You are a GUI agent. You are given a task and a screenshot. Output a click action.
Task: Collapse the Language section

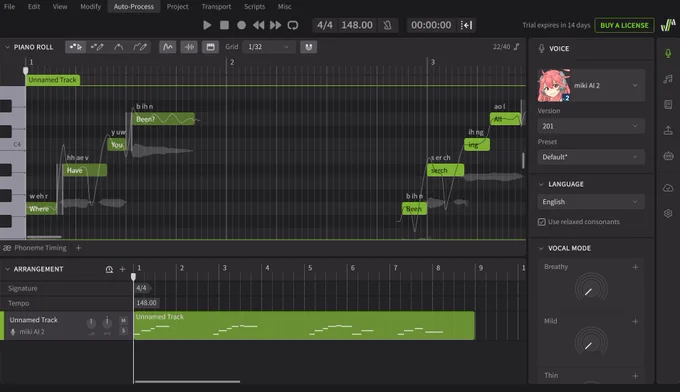[541, 184]
